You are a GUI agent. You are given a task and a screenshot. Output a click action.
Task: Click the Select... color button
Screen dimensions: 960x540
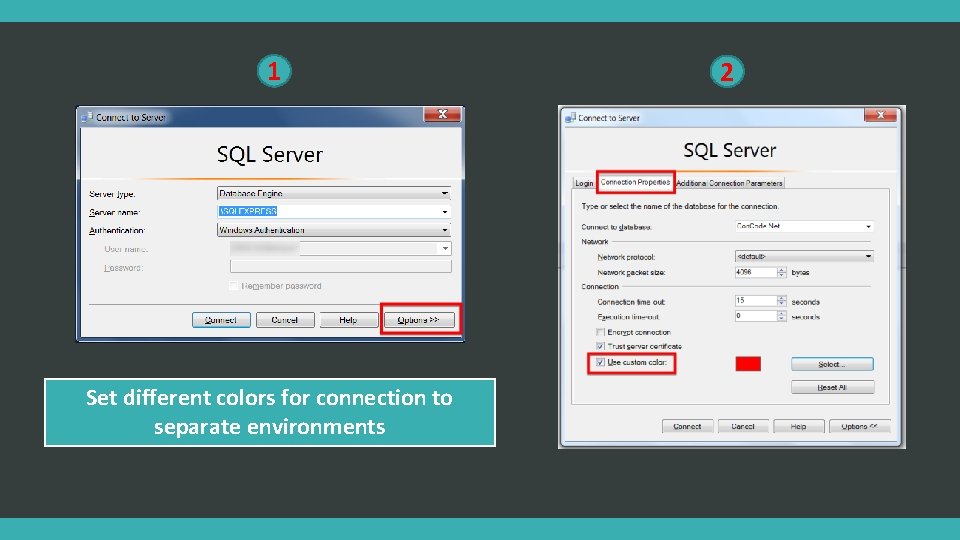click(832, 364)
